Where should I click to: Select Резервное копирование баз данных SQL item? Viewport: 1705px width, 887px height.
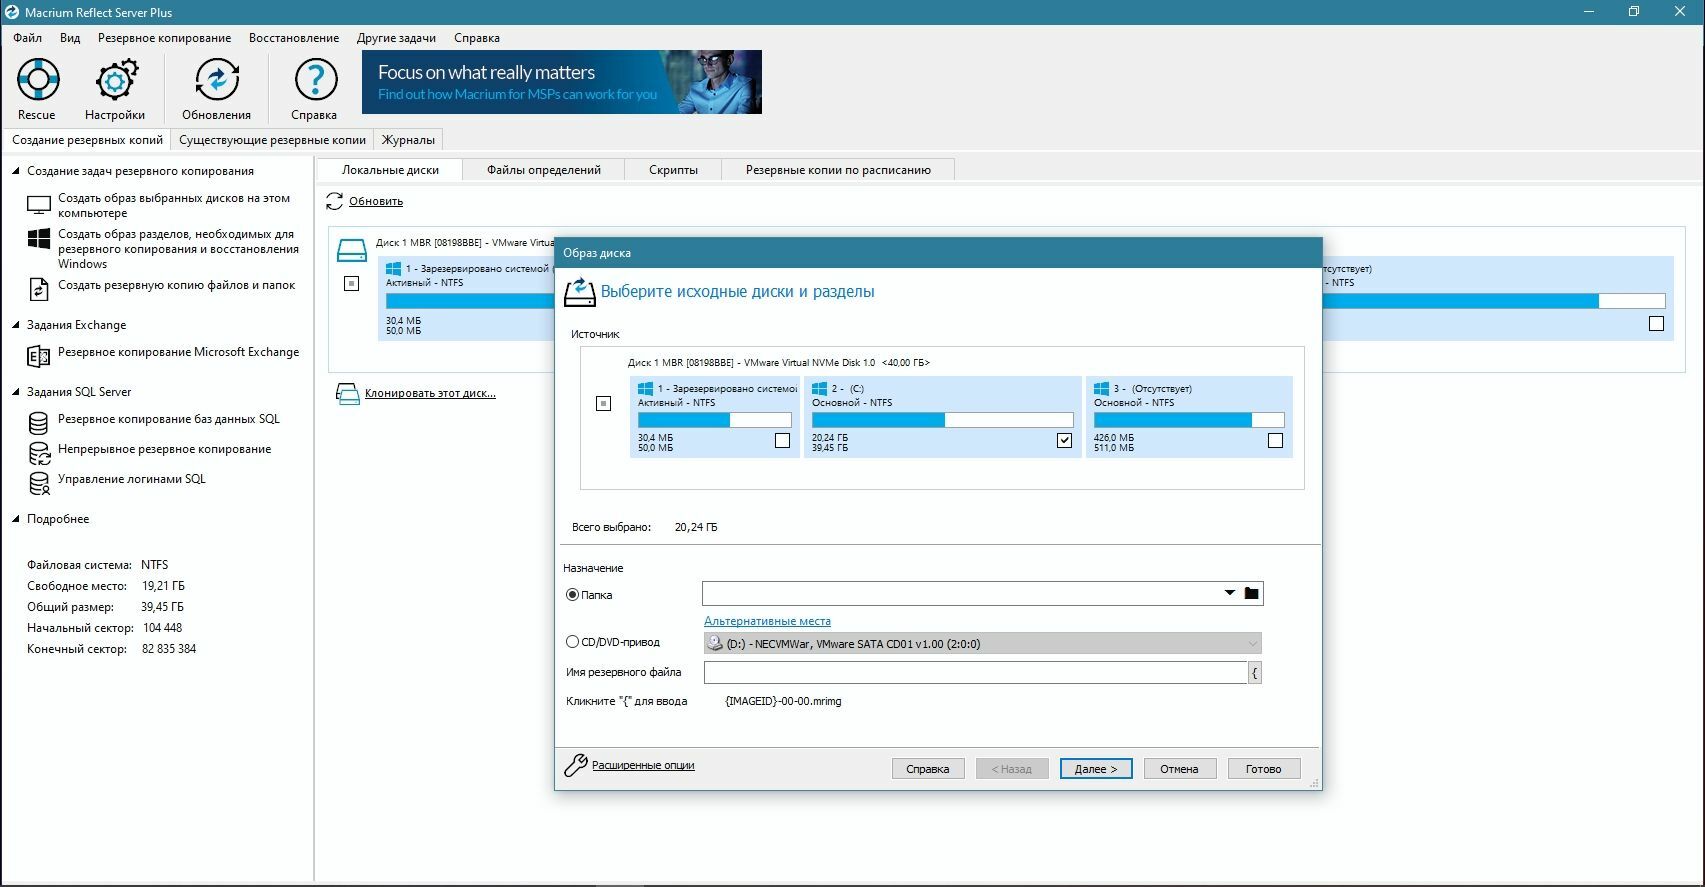click(169, 419)
